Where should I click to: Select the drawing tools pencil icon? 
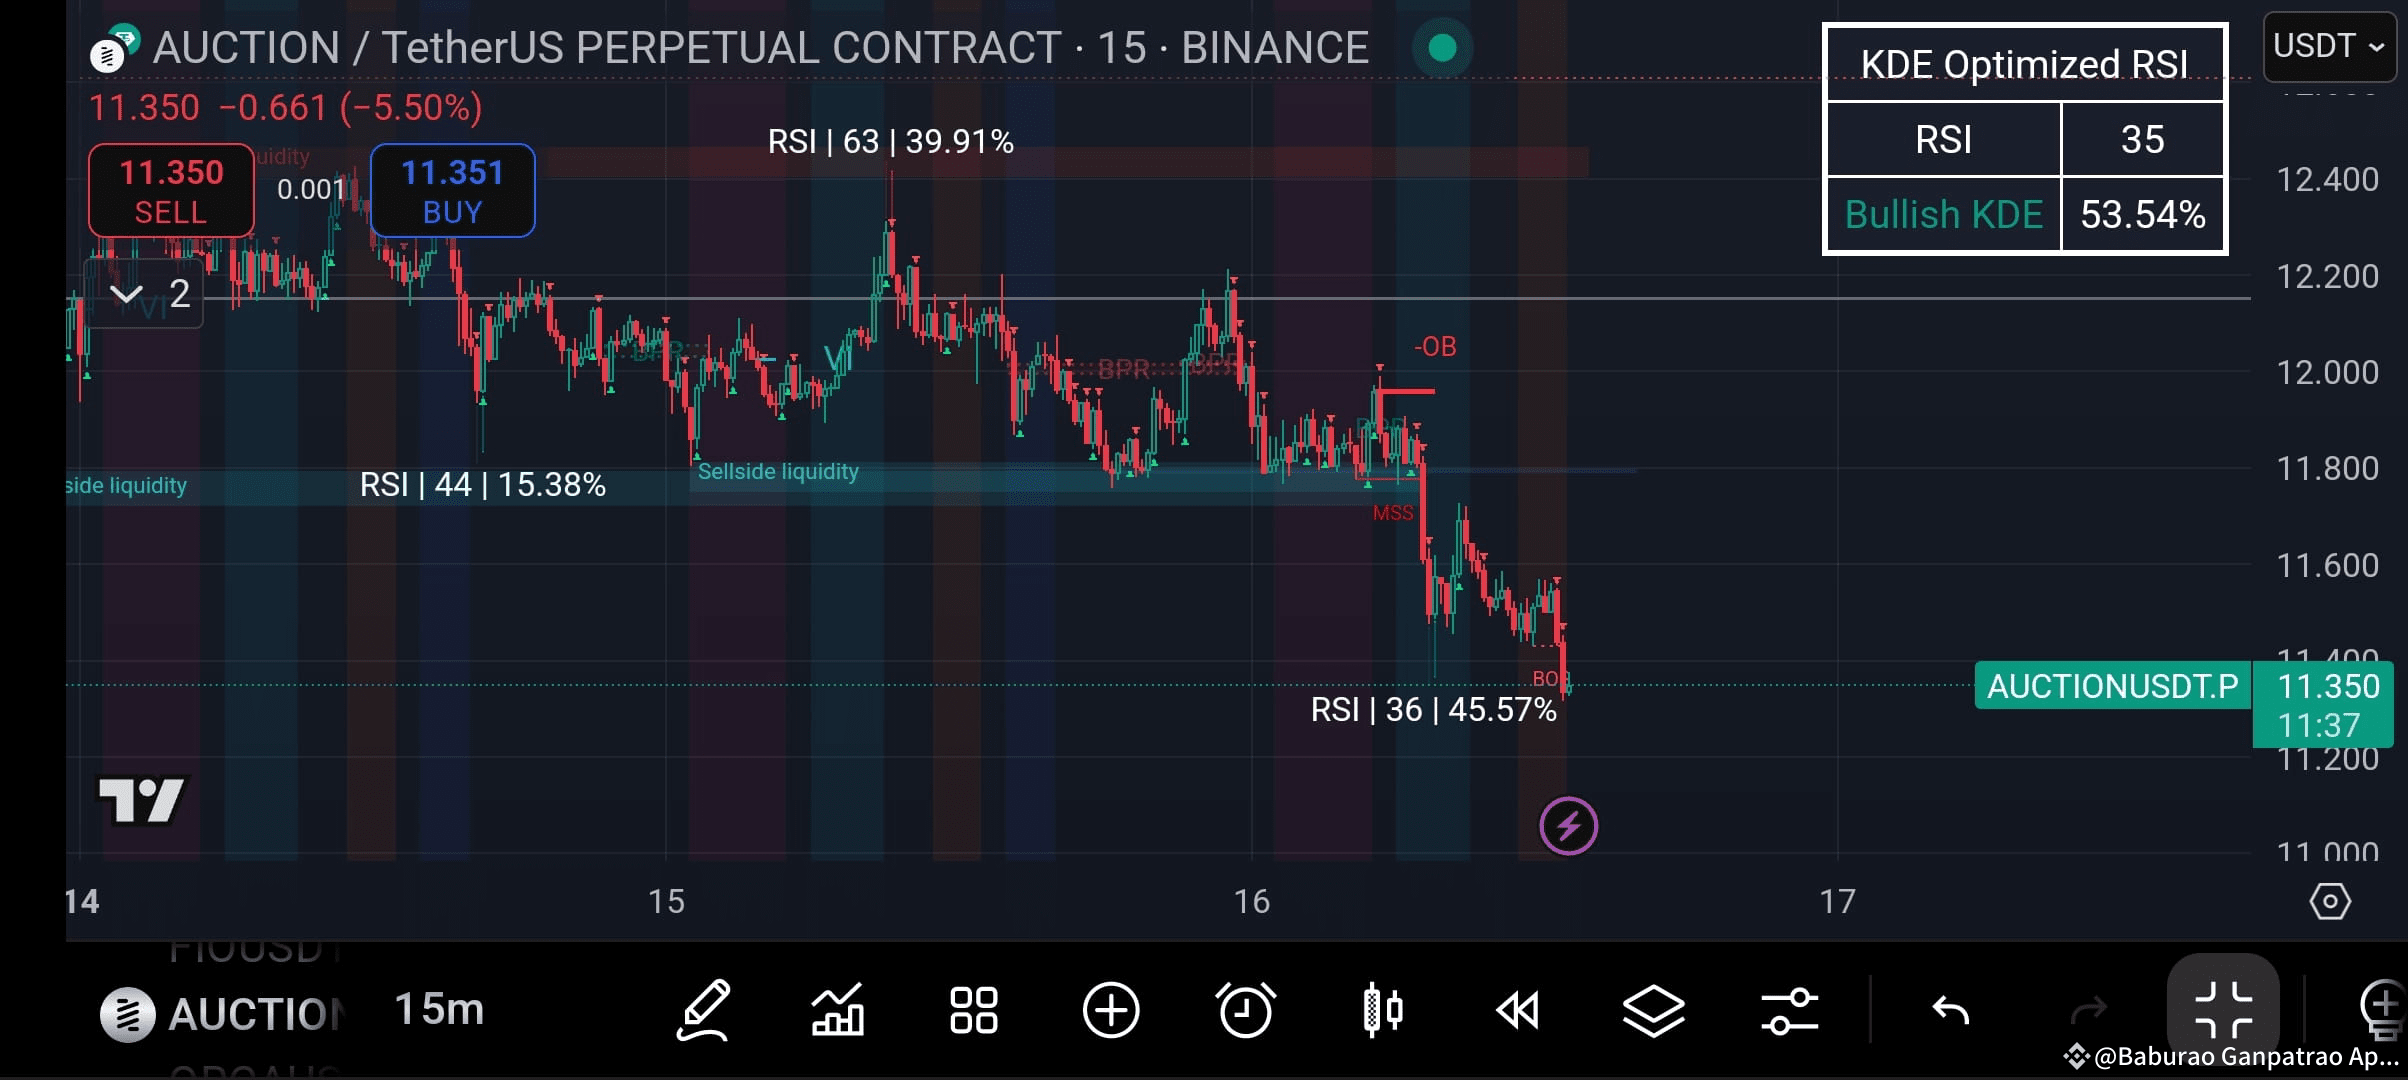point(705,1010)
